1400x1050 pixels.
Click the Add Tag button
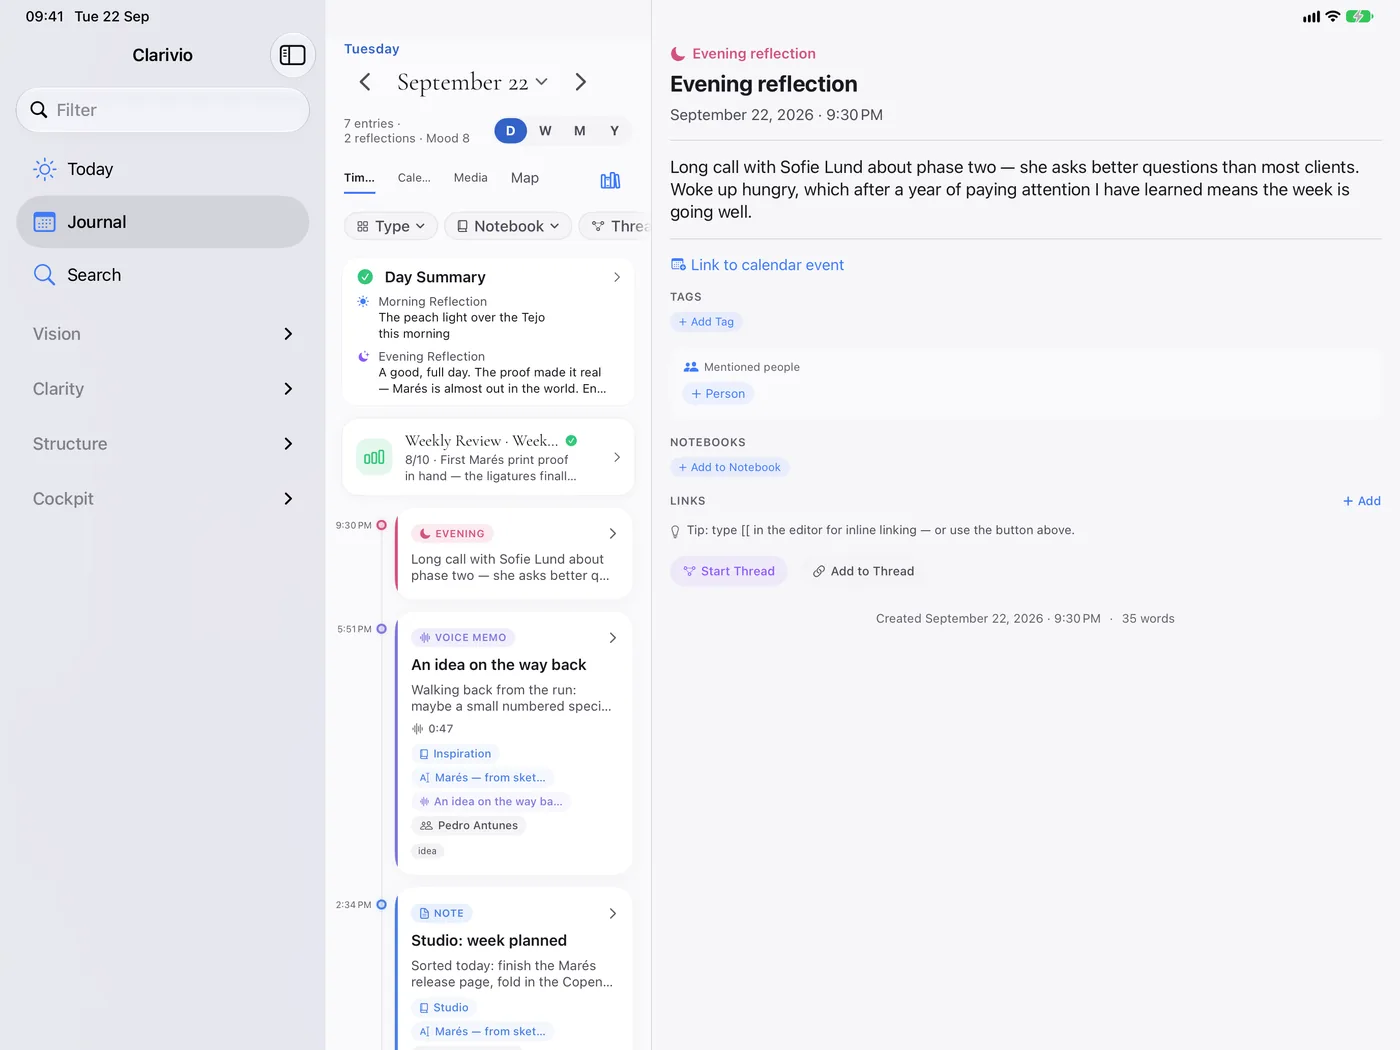pos(707,322)
